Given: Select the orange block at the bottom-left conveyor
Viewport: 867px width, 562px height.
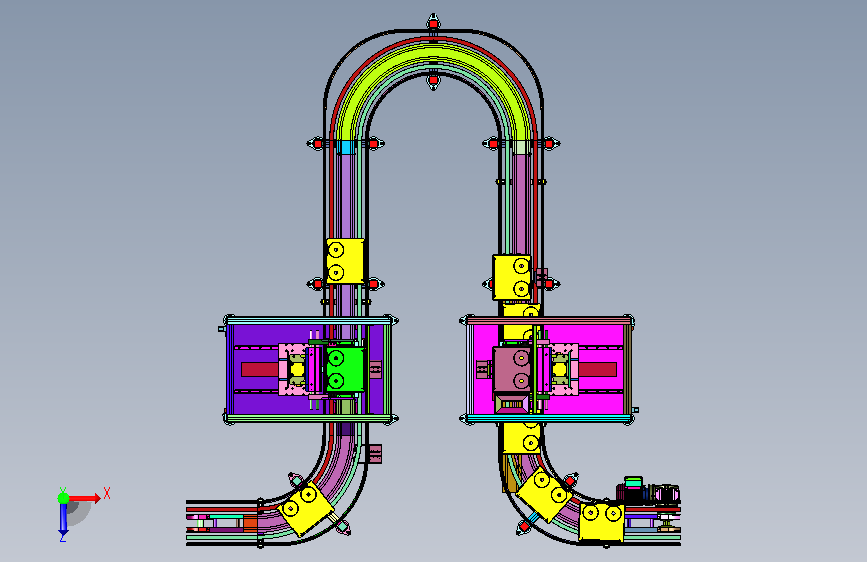Looking at the screenshot, I should [x=250, y=522].
